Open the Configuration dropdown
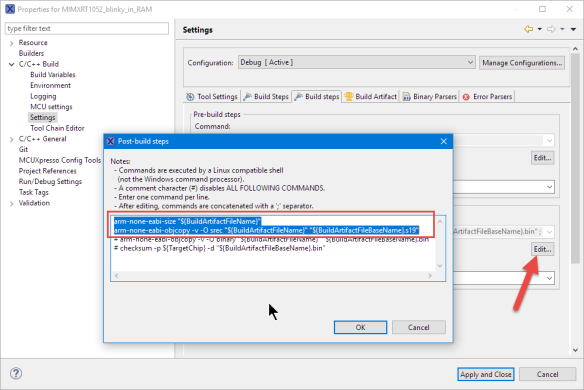 tap(356, 63)
